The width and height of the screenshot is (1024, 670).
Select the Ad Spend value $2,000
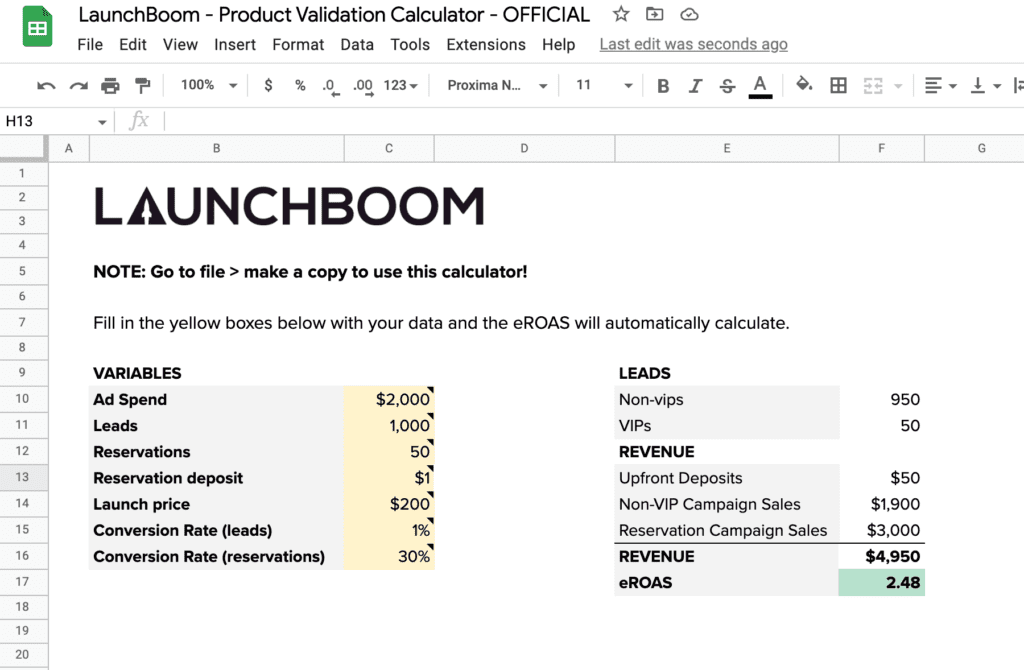[x=389, y=399]
